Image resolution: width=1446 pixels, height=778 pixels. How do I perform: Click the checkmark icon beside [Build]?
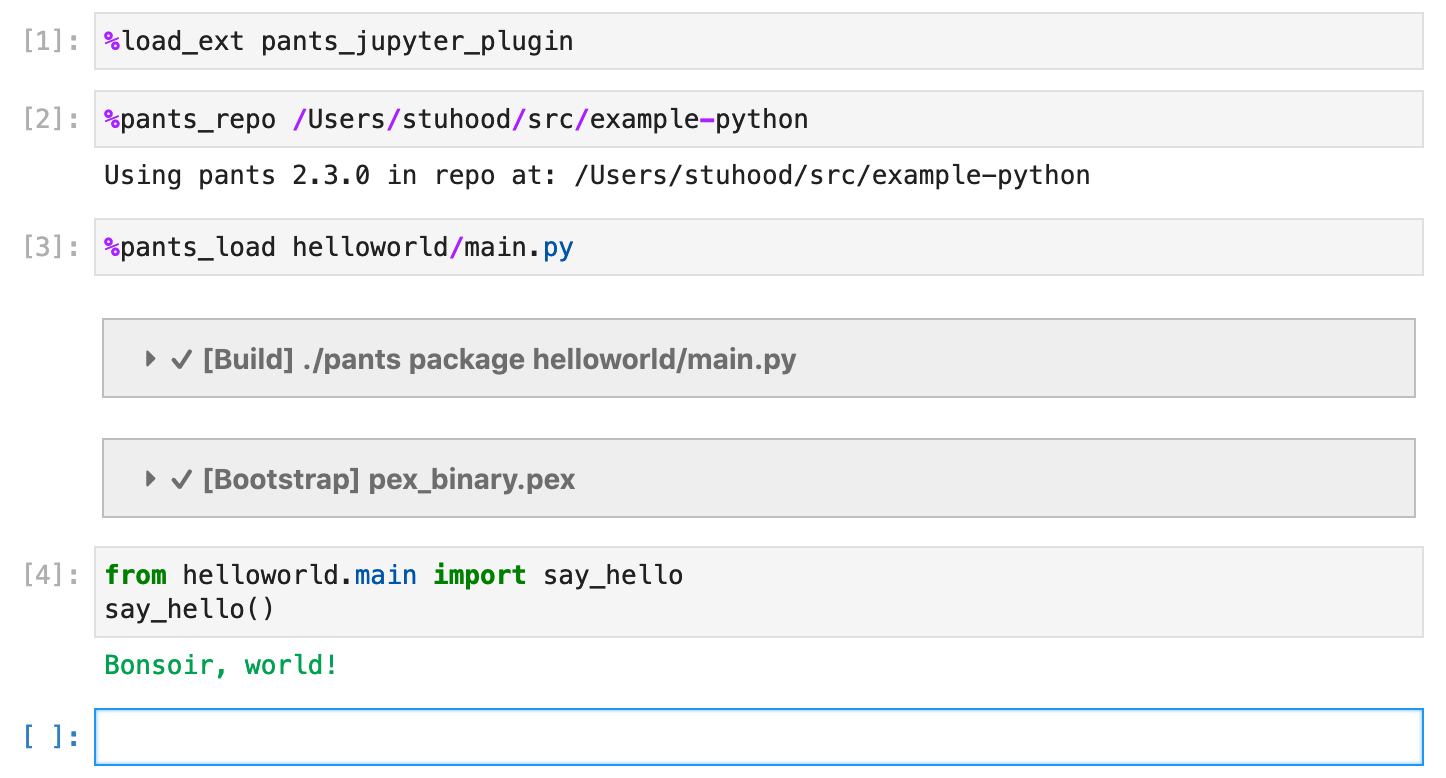181,360
